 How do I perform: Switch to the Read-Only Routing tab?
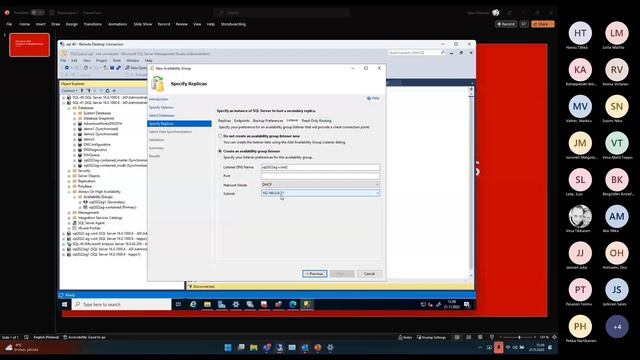click(x=316, y=120)
